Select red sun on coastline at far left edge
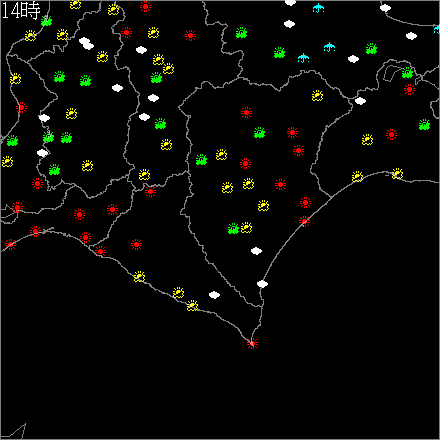Image resolution: width=440 pixels, height=440 pixels. pyautogui.click(x=10, y=244)
